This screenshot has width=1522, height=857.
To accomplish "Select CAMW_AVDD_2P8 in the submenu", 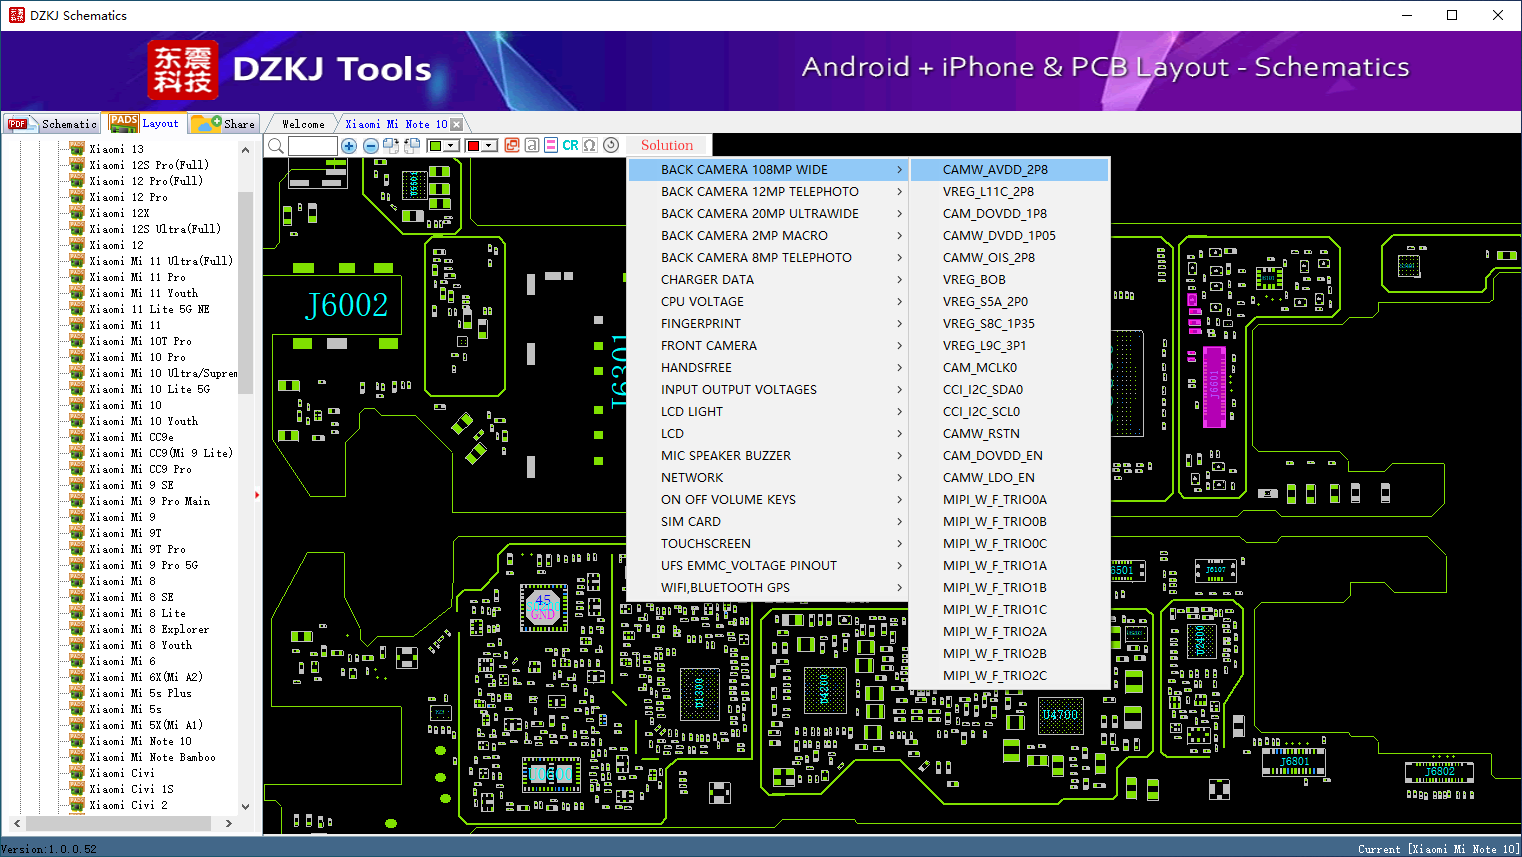I will [x=1010, y=170].
